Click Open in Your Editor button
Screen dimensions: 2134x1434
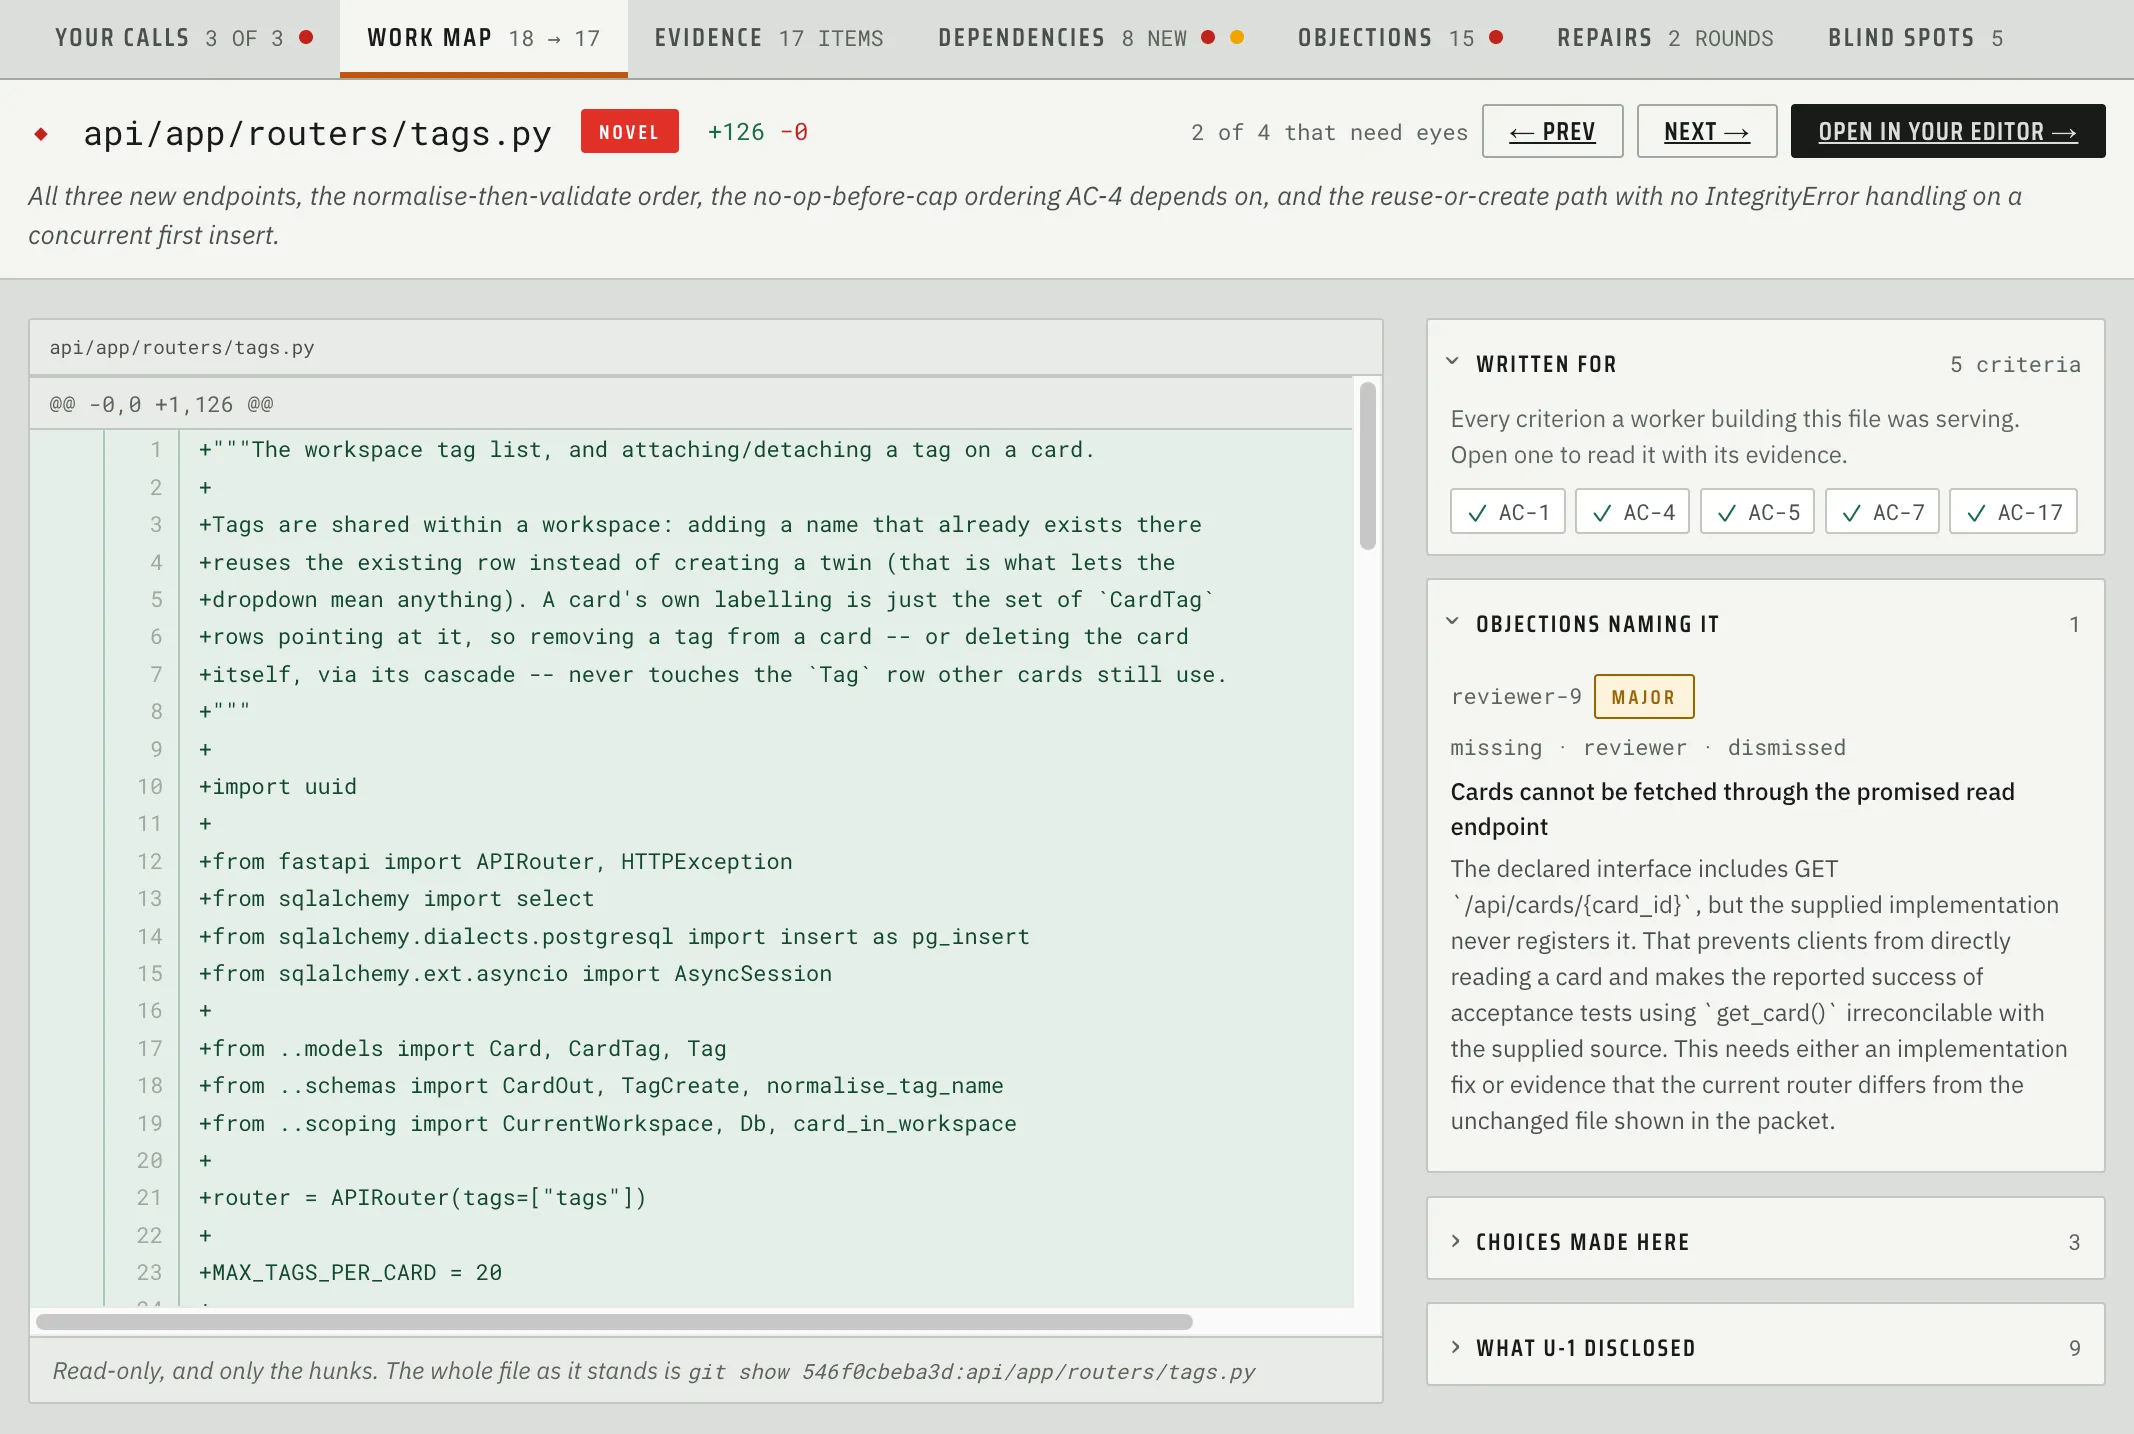[1947, 131]
